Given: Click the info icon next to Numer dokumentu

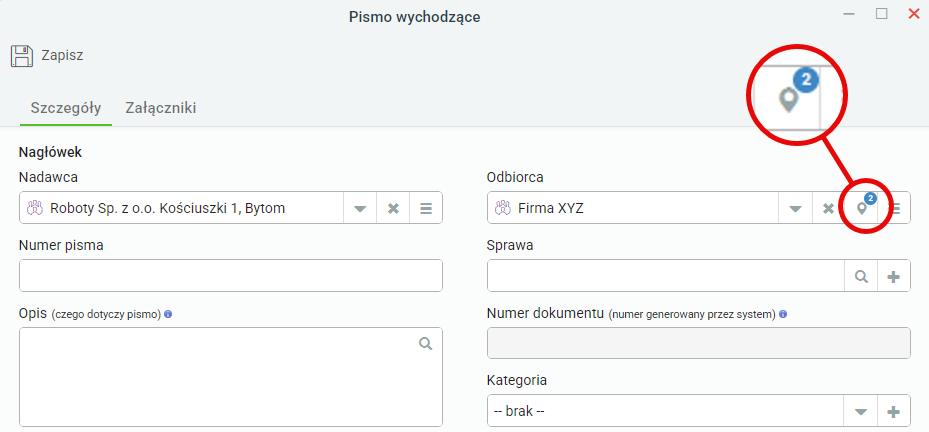Looking at the screenshot, I should pos(783,314).
